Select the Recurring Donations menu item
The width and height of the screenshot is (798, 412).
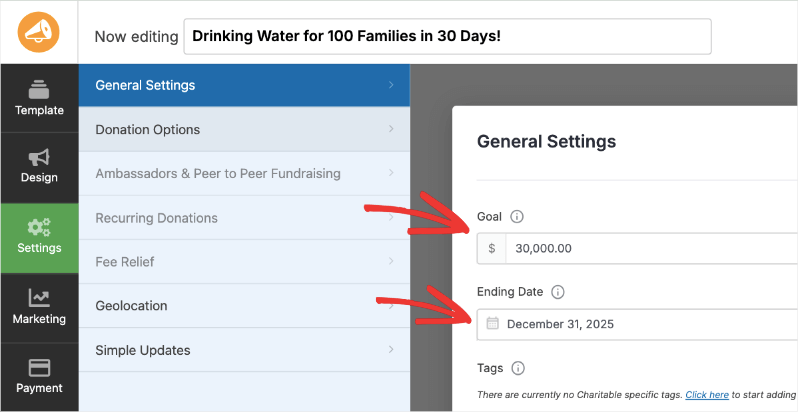[156, 217]
